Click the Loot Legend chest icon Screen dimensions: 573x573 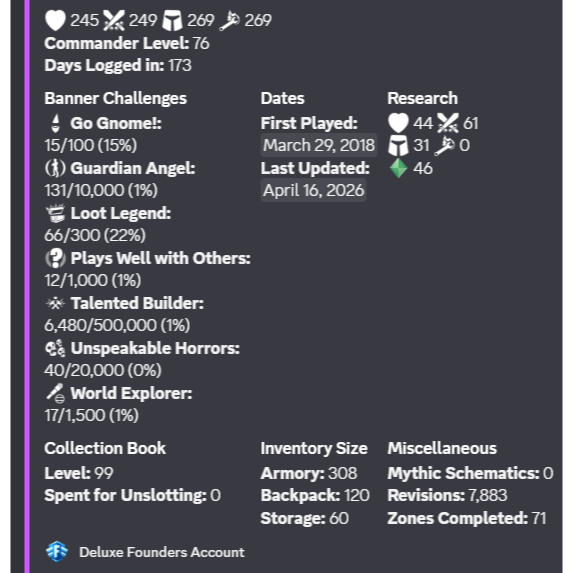(55, 213)
